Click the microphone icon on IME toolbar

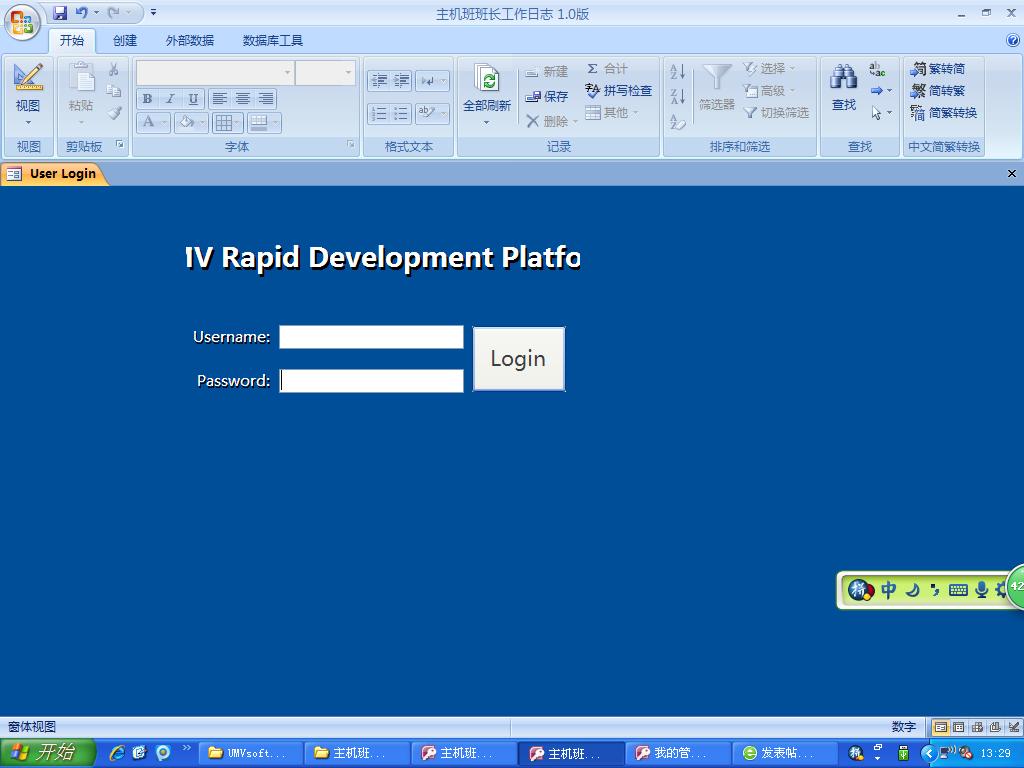[981, 590]
